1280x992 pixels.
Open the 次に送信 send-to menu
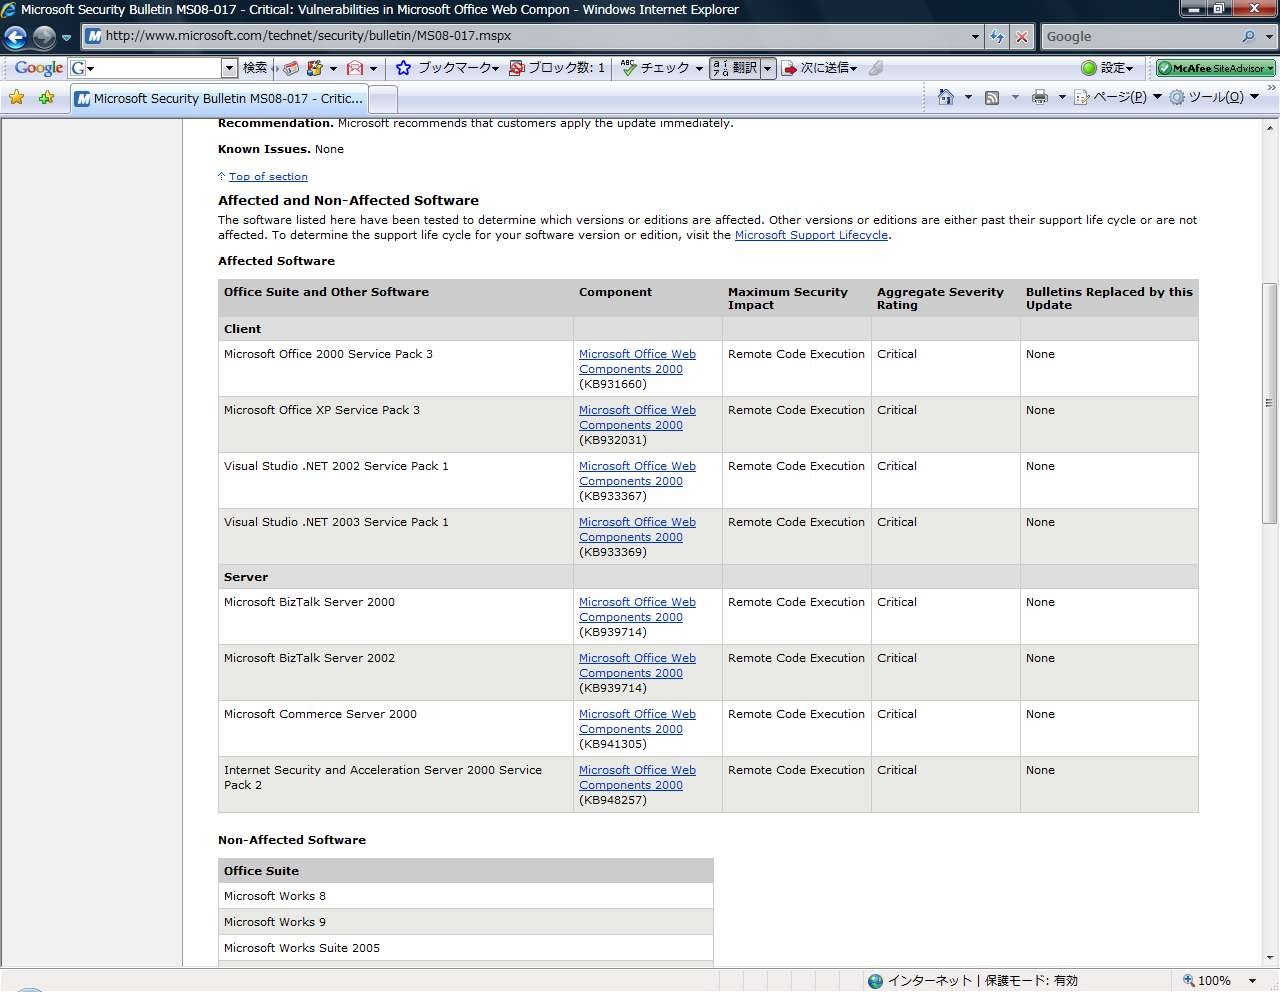click(819, 68)
